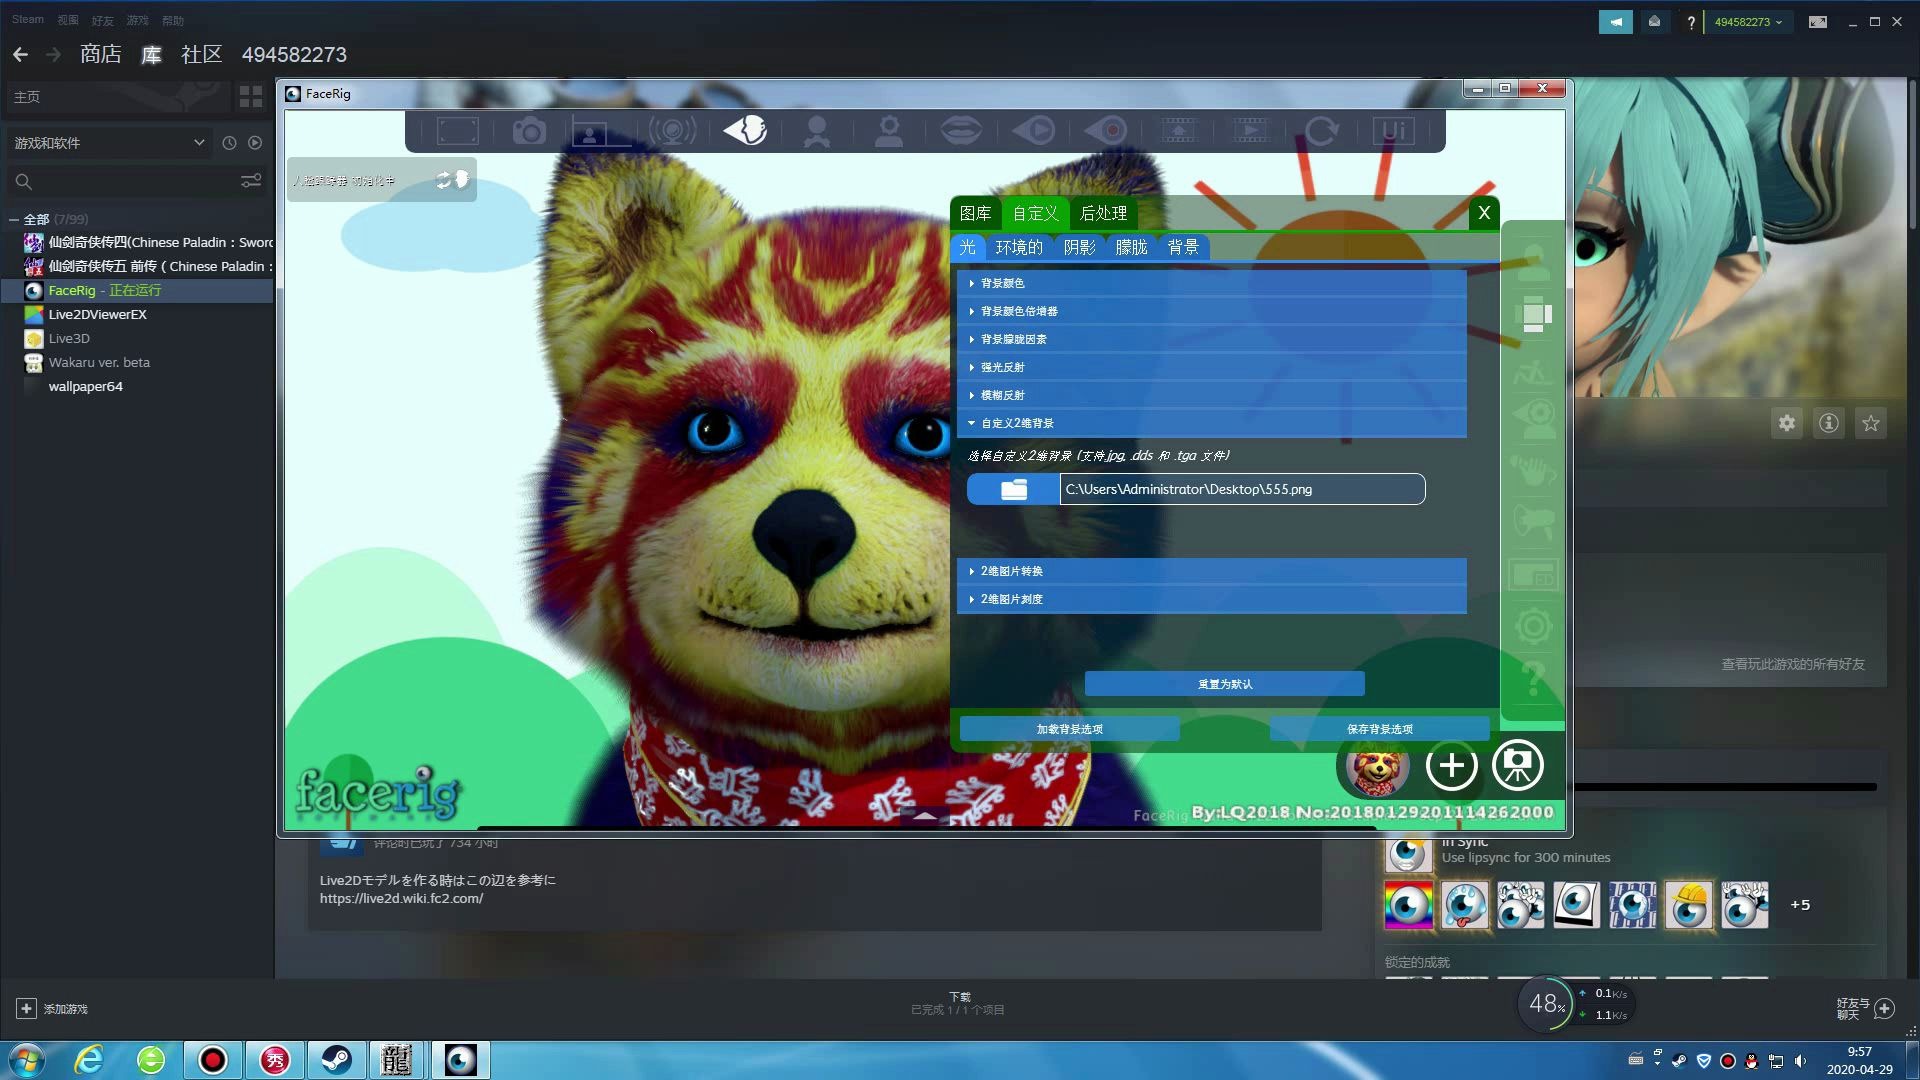Select Wakaru ver. beta in Steam library
1920x1080 pixels.
coord(137,363)
